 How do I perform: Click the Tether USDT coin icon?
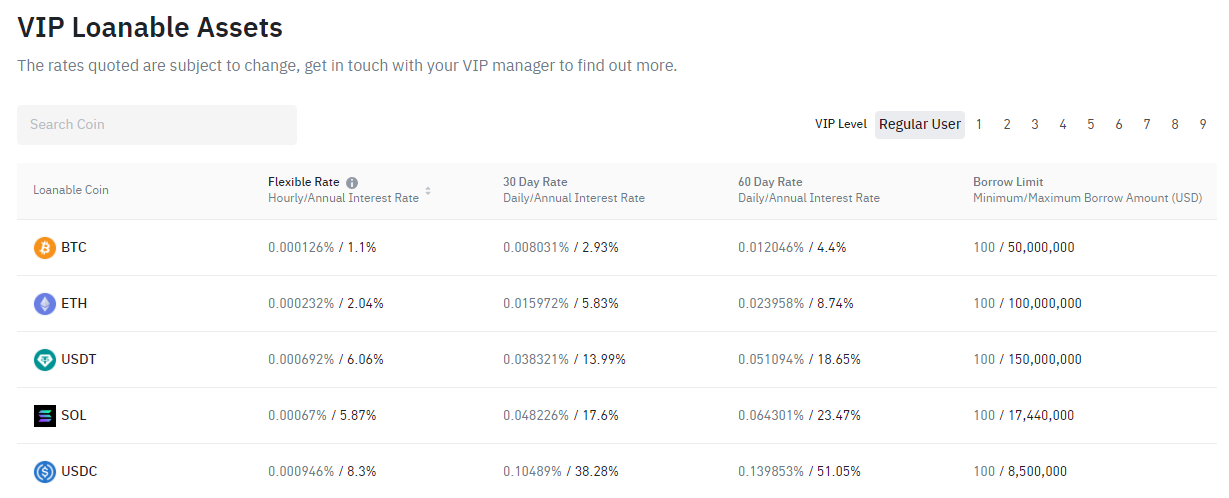(x=45, y=359)
